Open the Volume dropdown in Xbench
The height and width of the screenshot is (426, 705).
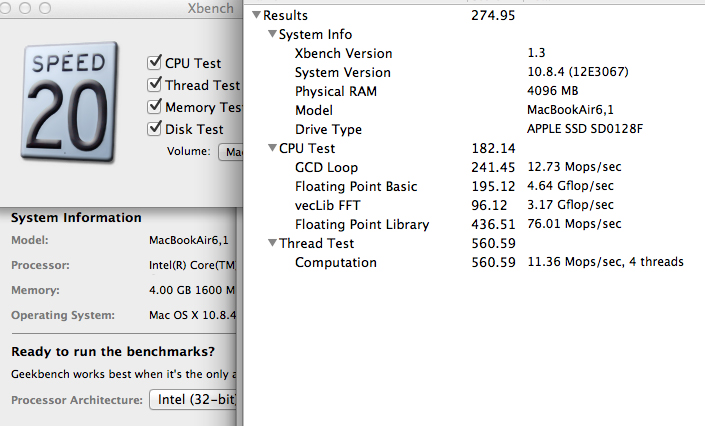(231, 152)
